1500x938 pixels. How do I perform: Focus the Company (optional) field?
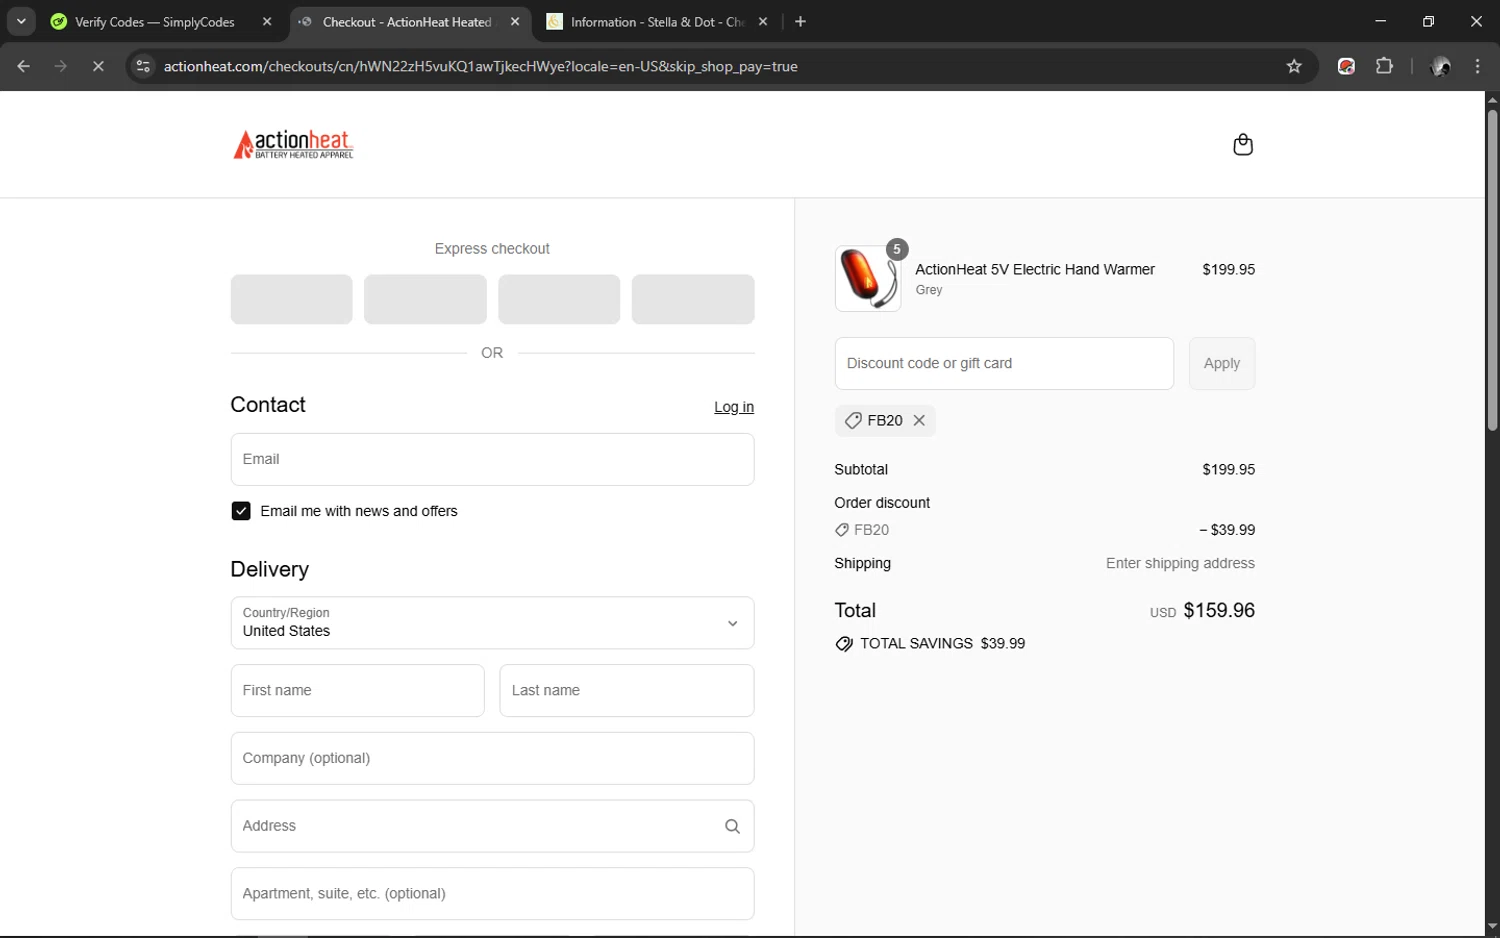click(x=492, y=758)
